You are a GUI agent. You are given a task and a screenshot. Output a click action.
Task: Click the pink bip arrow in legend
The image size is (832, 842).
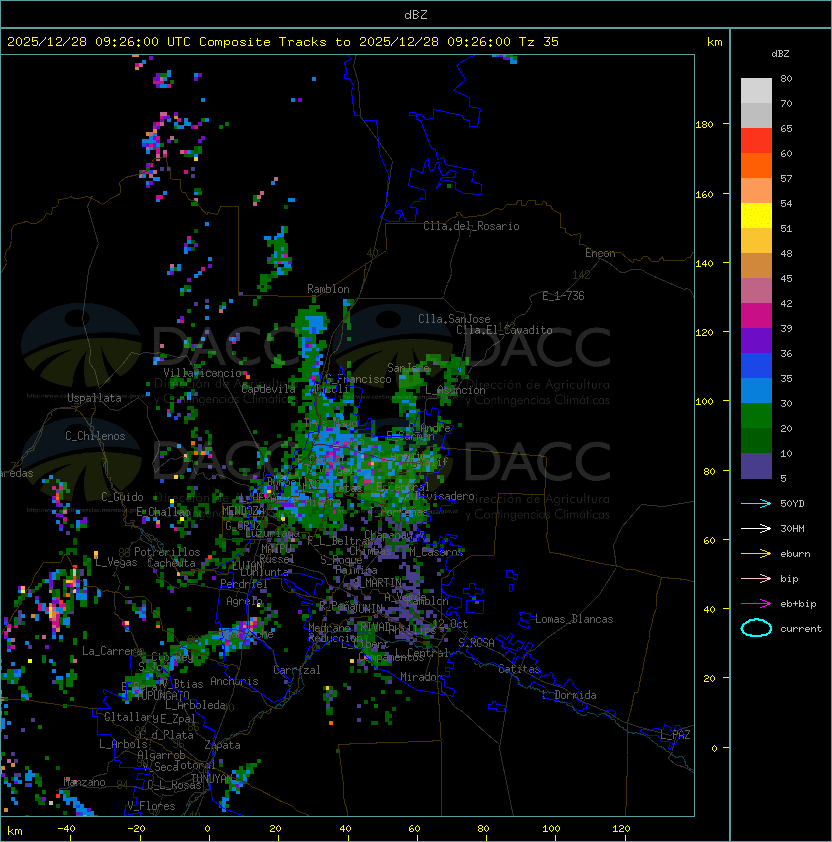click(x=756, y=578)
